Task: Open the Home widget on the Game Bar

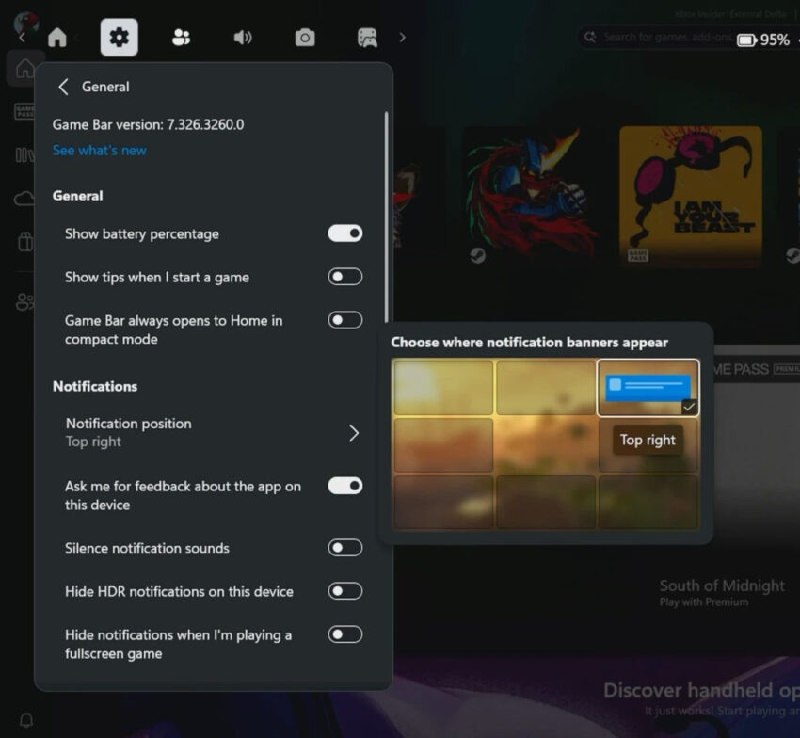Action: tap(59, 37)
